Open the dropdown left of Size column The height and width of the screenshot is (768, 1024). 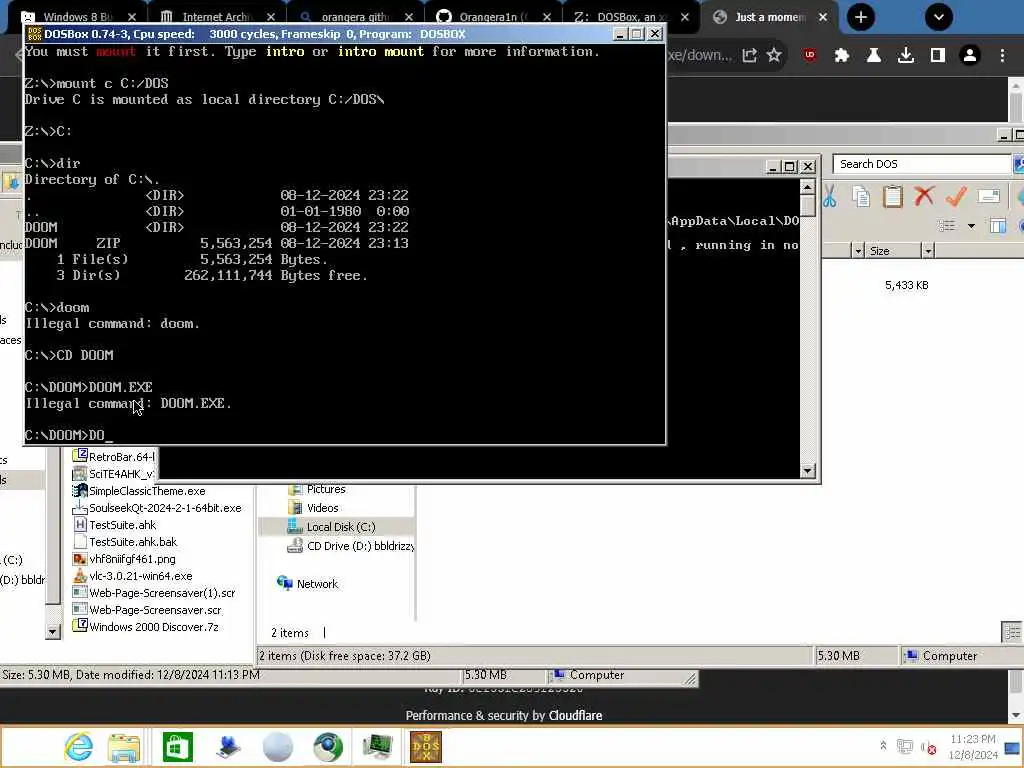click(858, 251)
